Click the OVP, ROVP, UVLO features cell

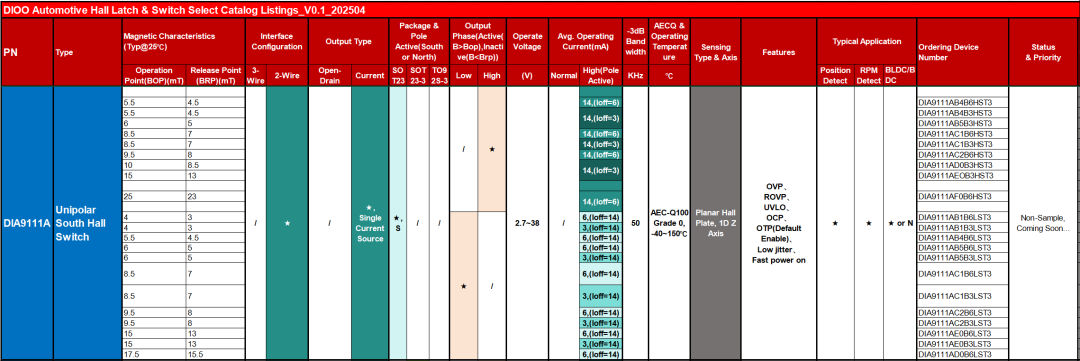778,223
